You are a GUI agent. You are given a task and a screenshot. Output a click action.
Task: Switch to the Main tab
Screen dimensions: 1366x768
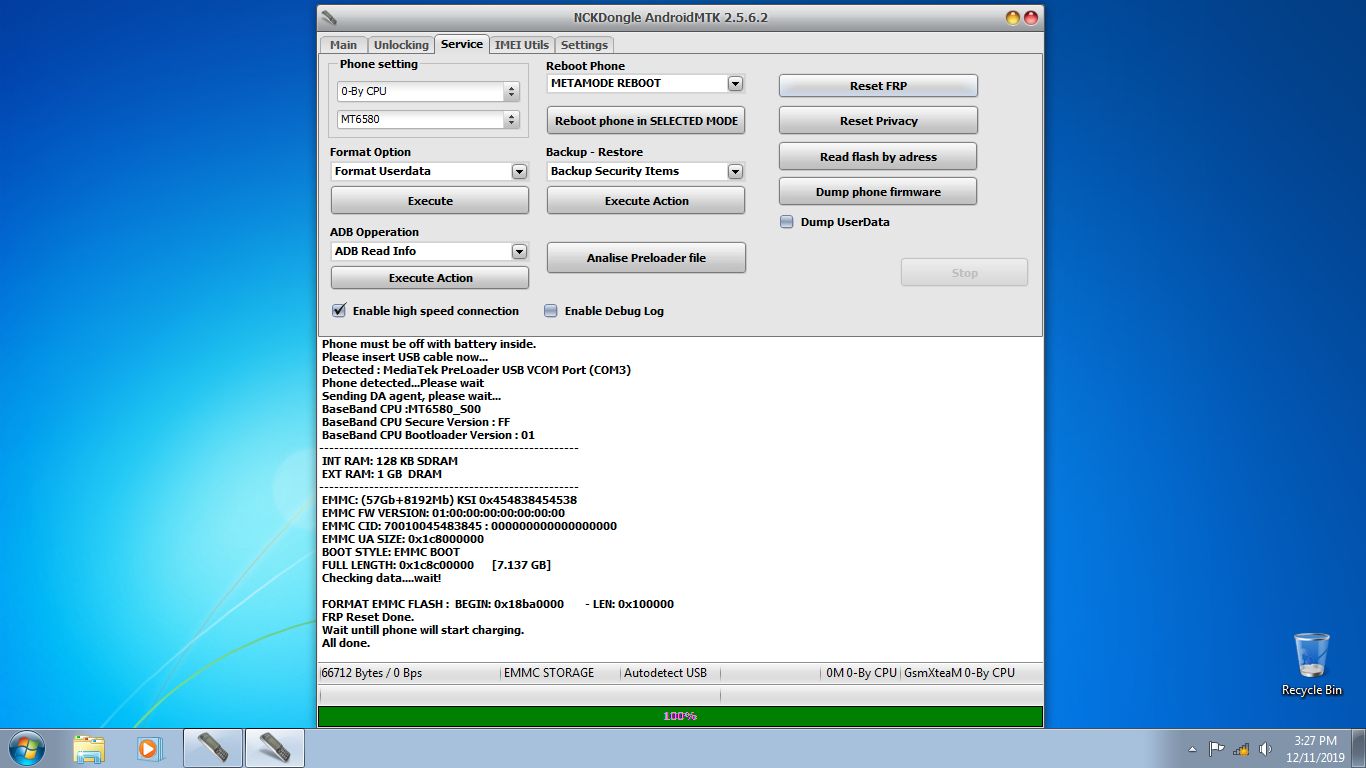(x=343, y=45)
